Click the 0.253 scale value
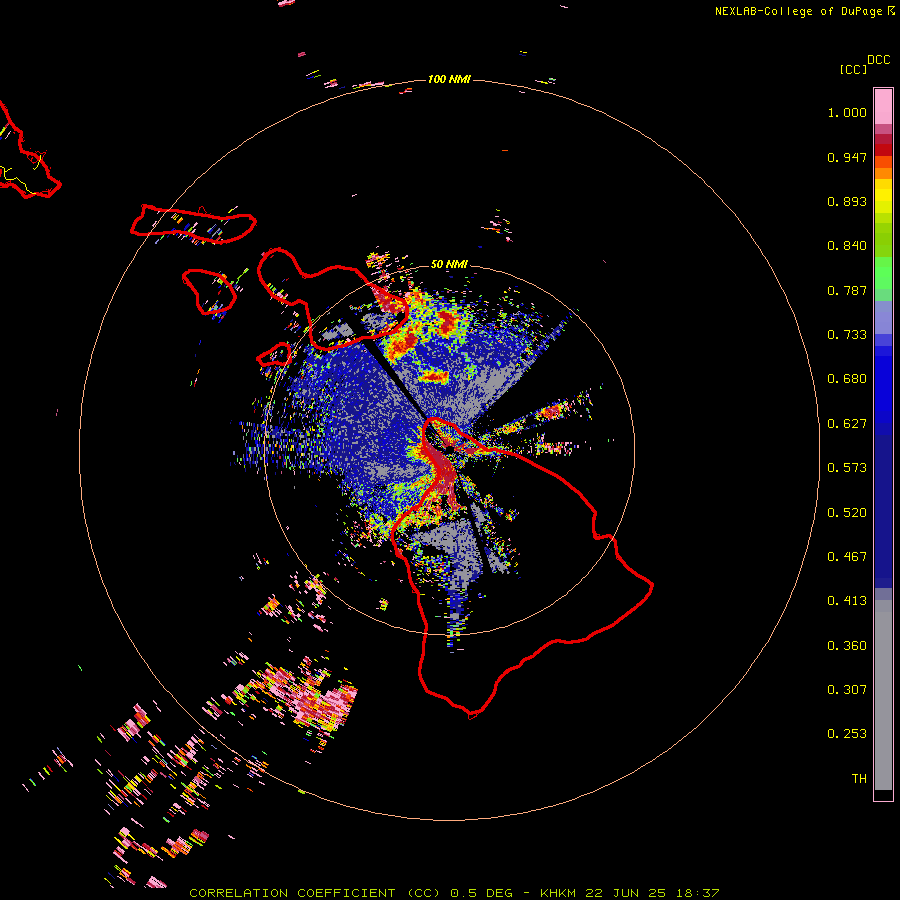This screenshot has width=900, height=900. pyautogui.click(x=847, y=734)
